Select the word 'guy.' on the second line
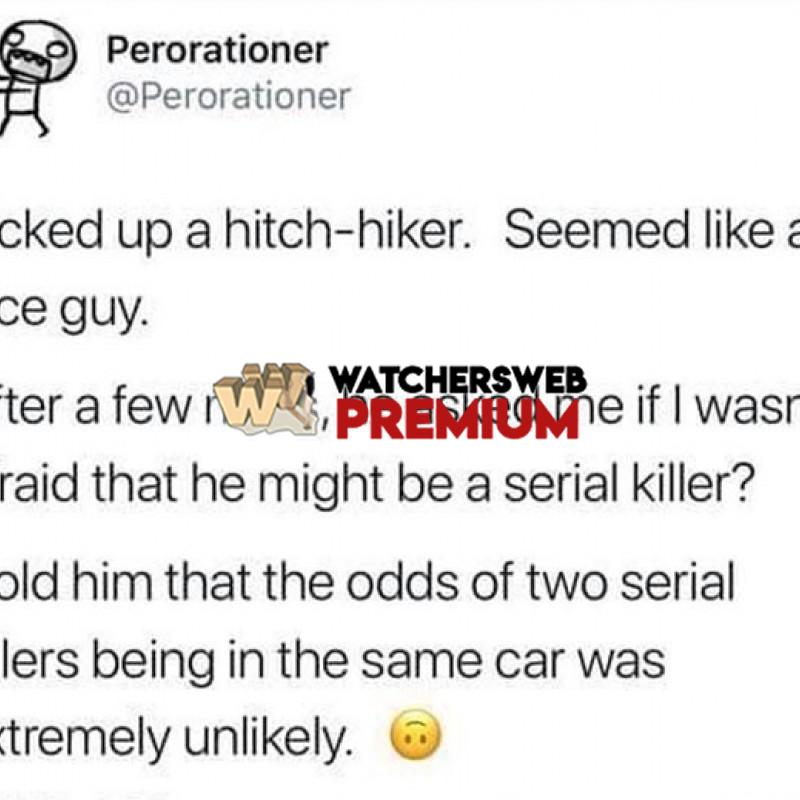800x800 pixels. (x=104, y=312)
